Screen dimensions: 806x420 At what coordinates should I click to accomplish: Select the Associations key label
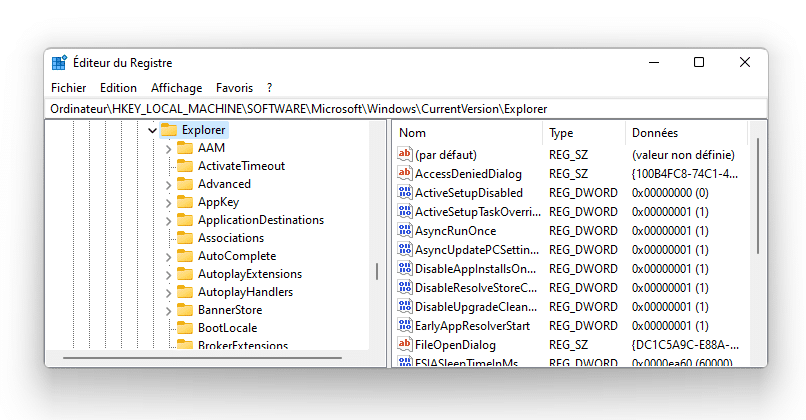click(x=231, y=238)
